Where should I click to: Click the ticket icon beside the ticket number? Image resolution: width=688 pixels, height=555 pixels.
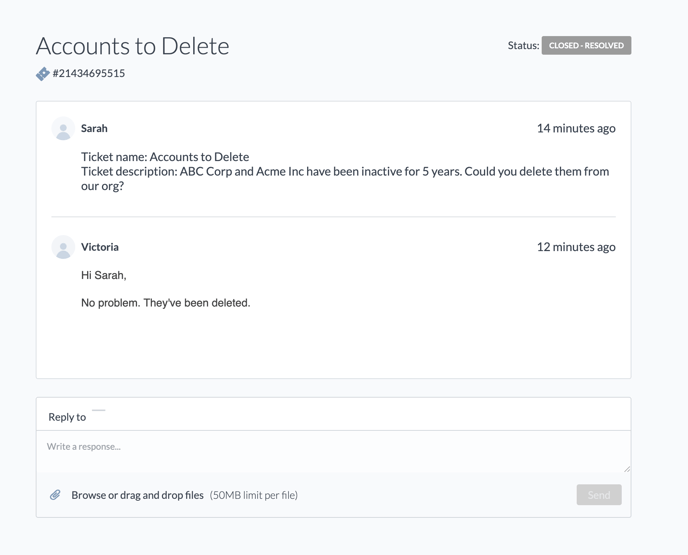[43, 74]
